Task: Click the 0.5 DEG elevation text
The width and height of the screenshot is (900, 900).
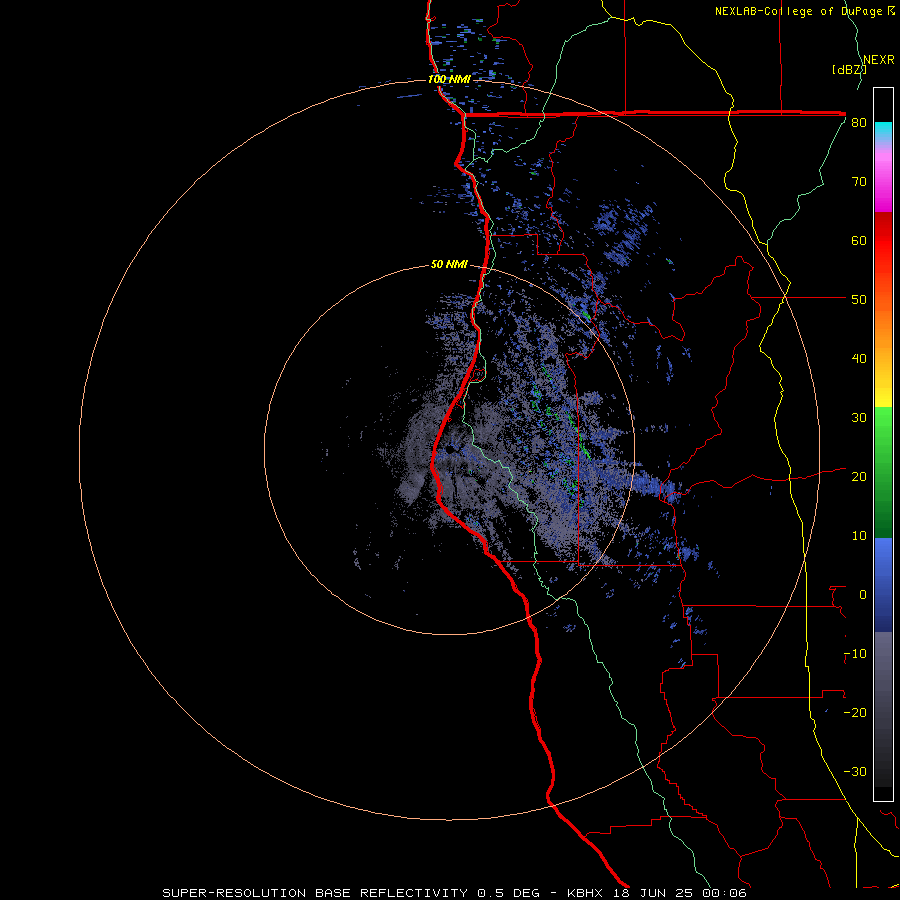Action: (x=508, y=893)
